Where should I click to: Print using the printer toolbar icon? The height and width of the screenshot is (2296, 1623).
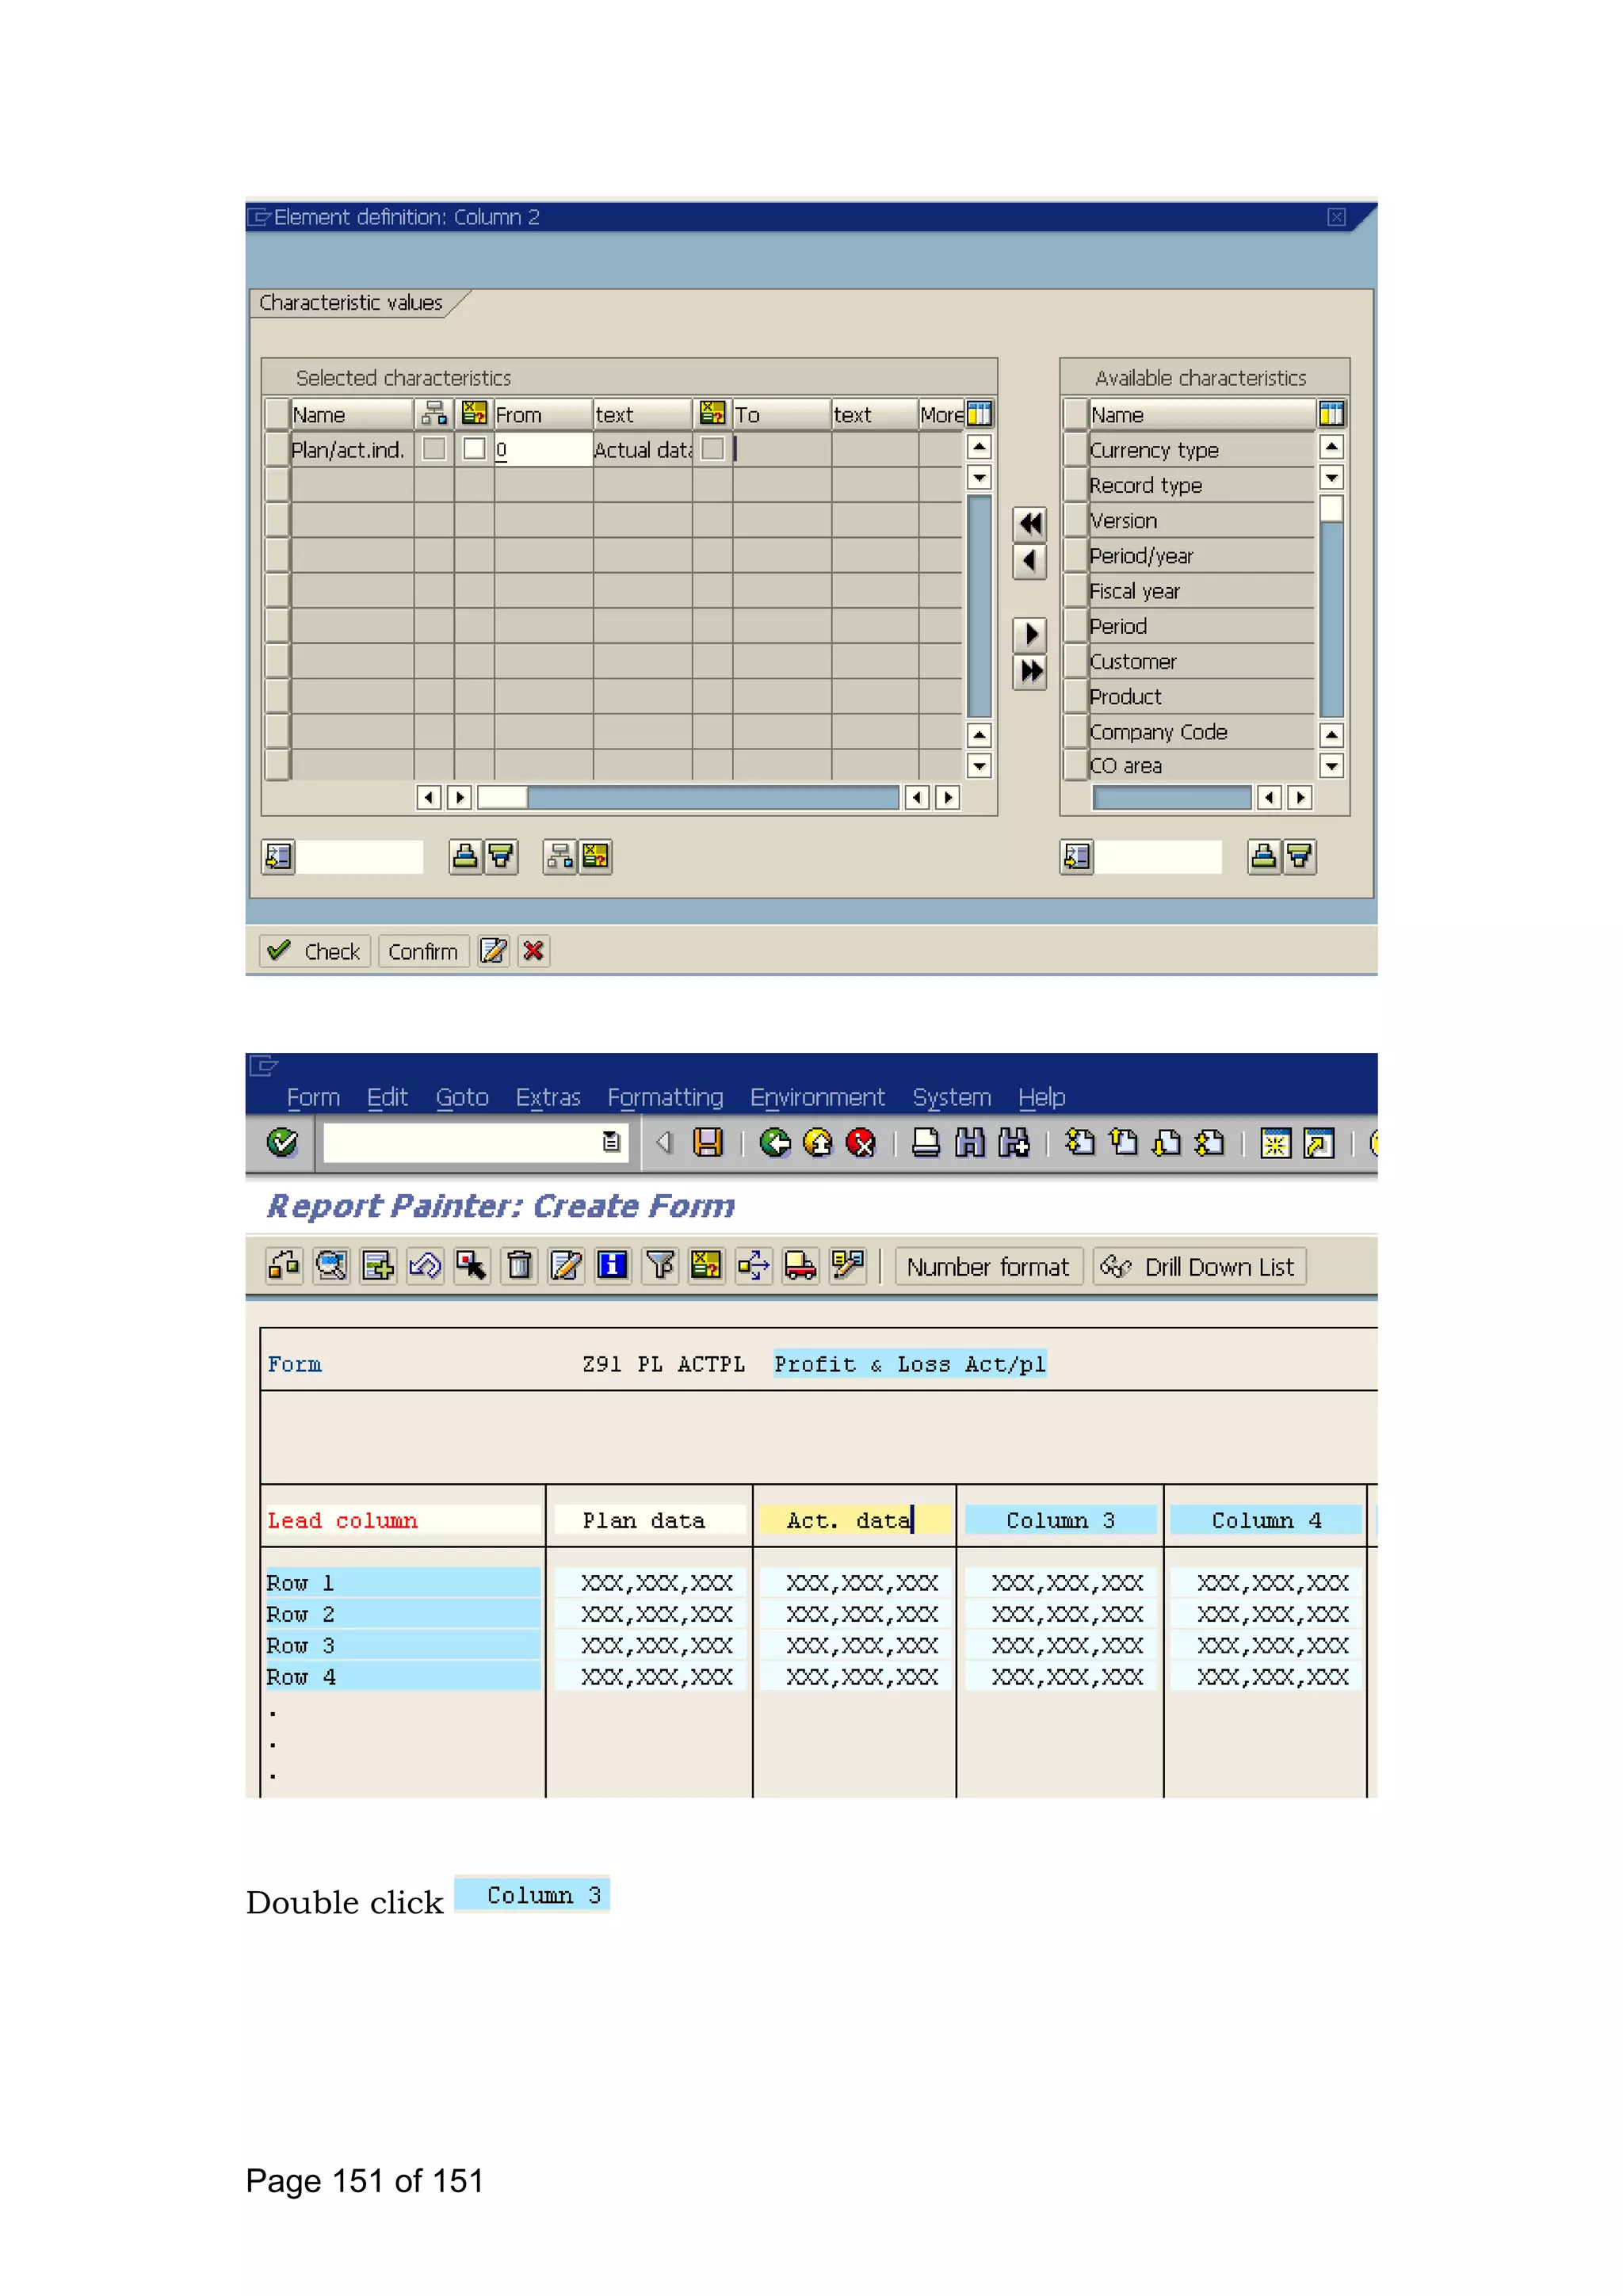[x=926, y=1142]
